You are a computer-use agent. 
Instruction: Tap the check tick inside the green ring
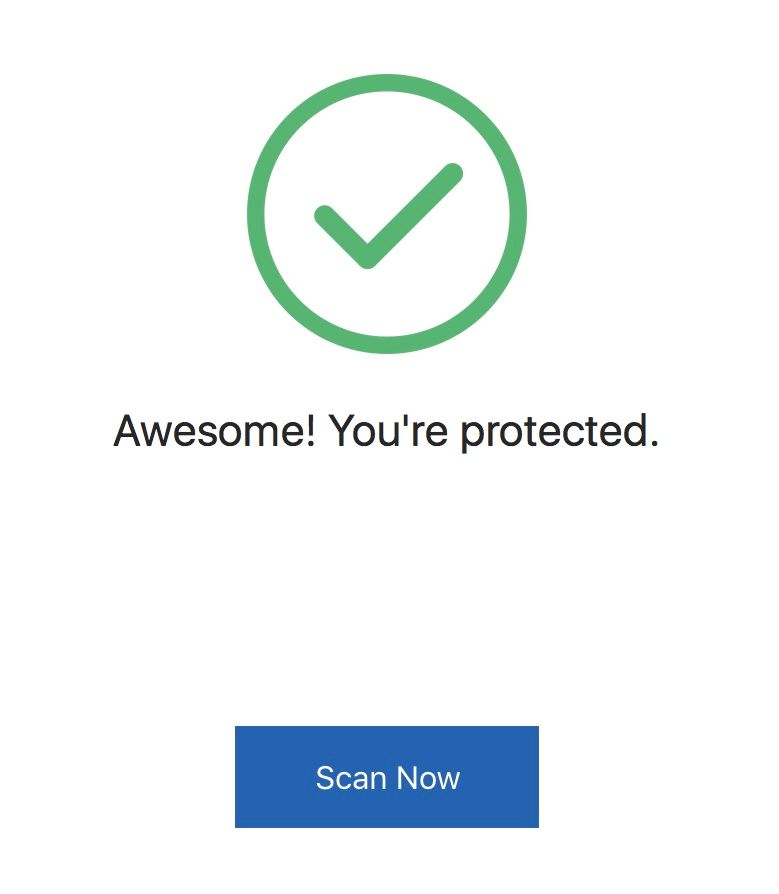388,216
